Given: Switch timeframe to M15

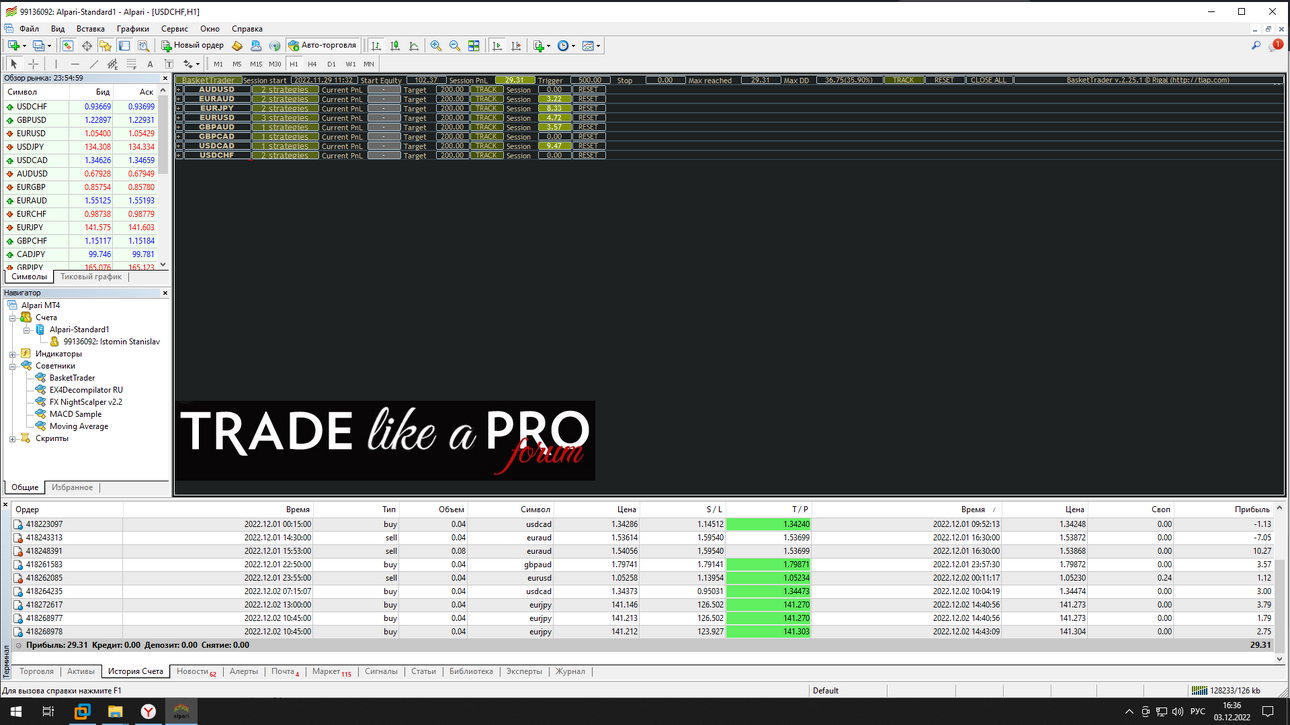Looking at the screenshot, I should click(x=256, y=64).
